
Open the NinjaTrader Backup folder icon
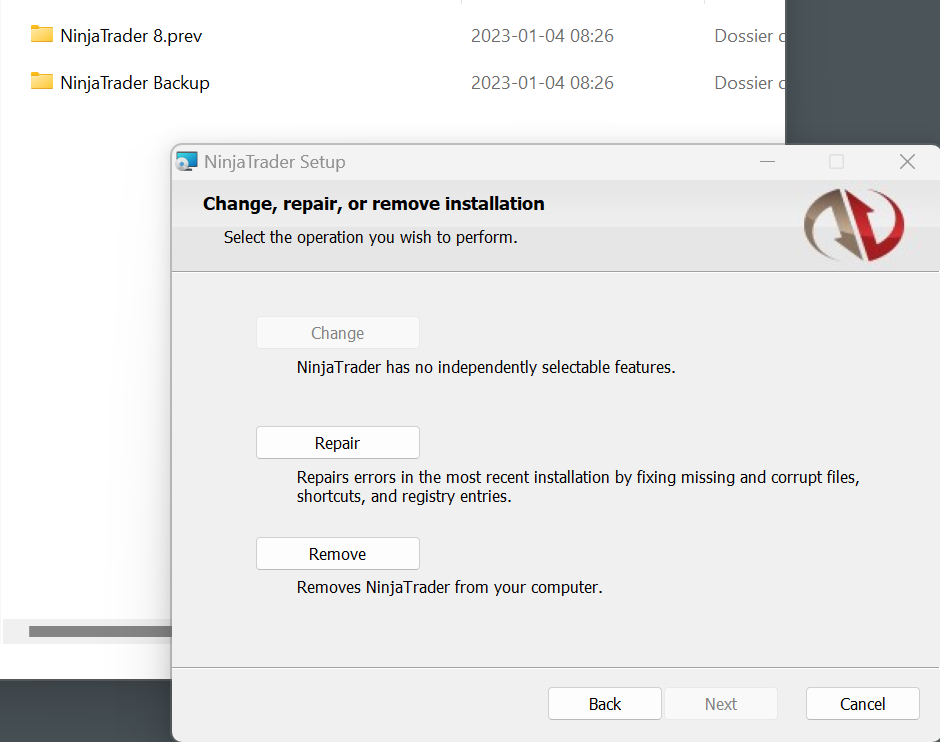41,82
